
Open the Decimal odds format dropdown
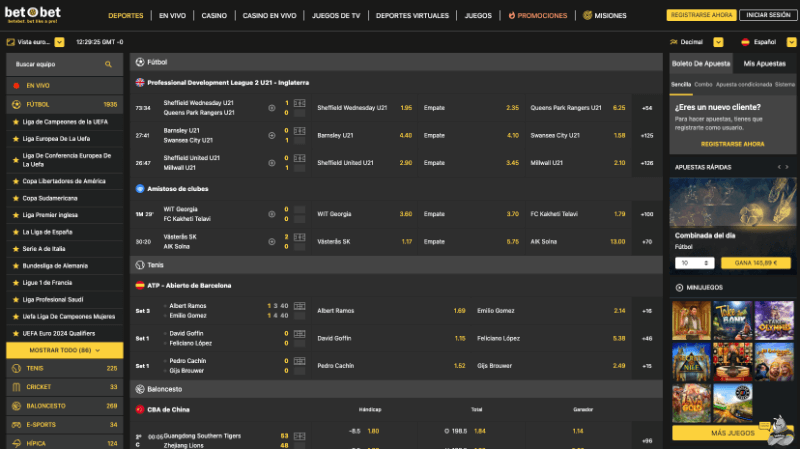pos(718,42)
